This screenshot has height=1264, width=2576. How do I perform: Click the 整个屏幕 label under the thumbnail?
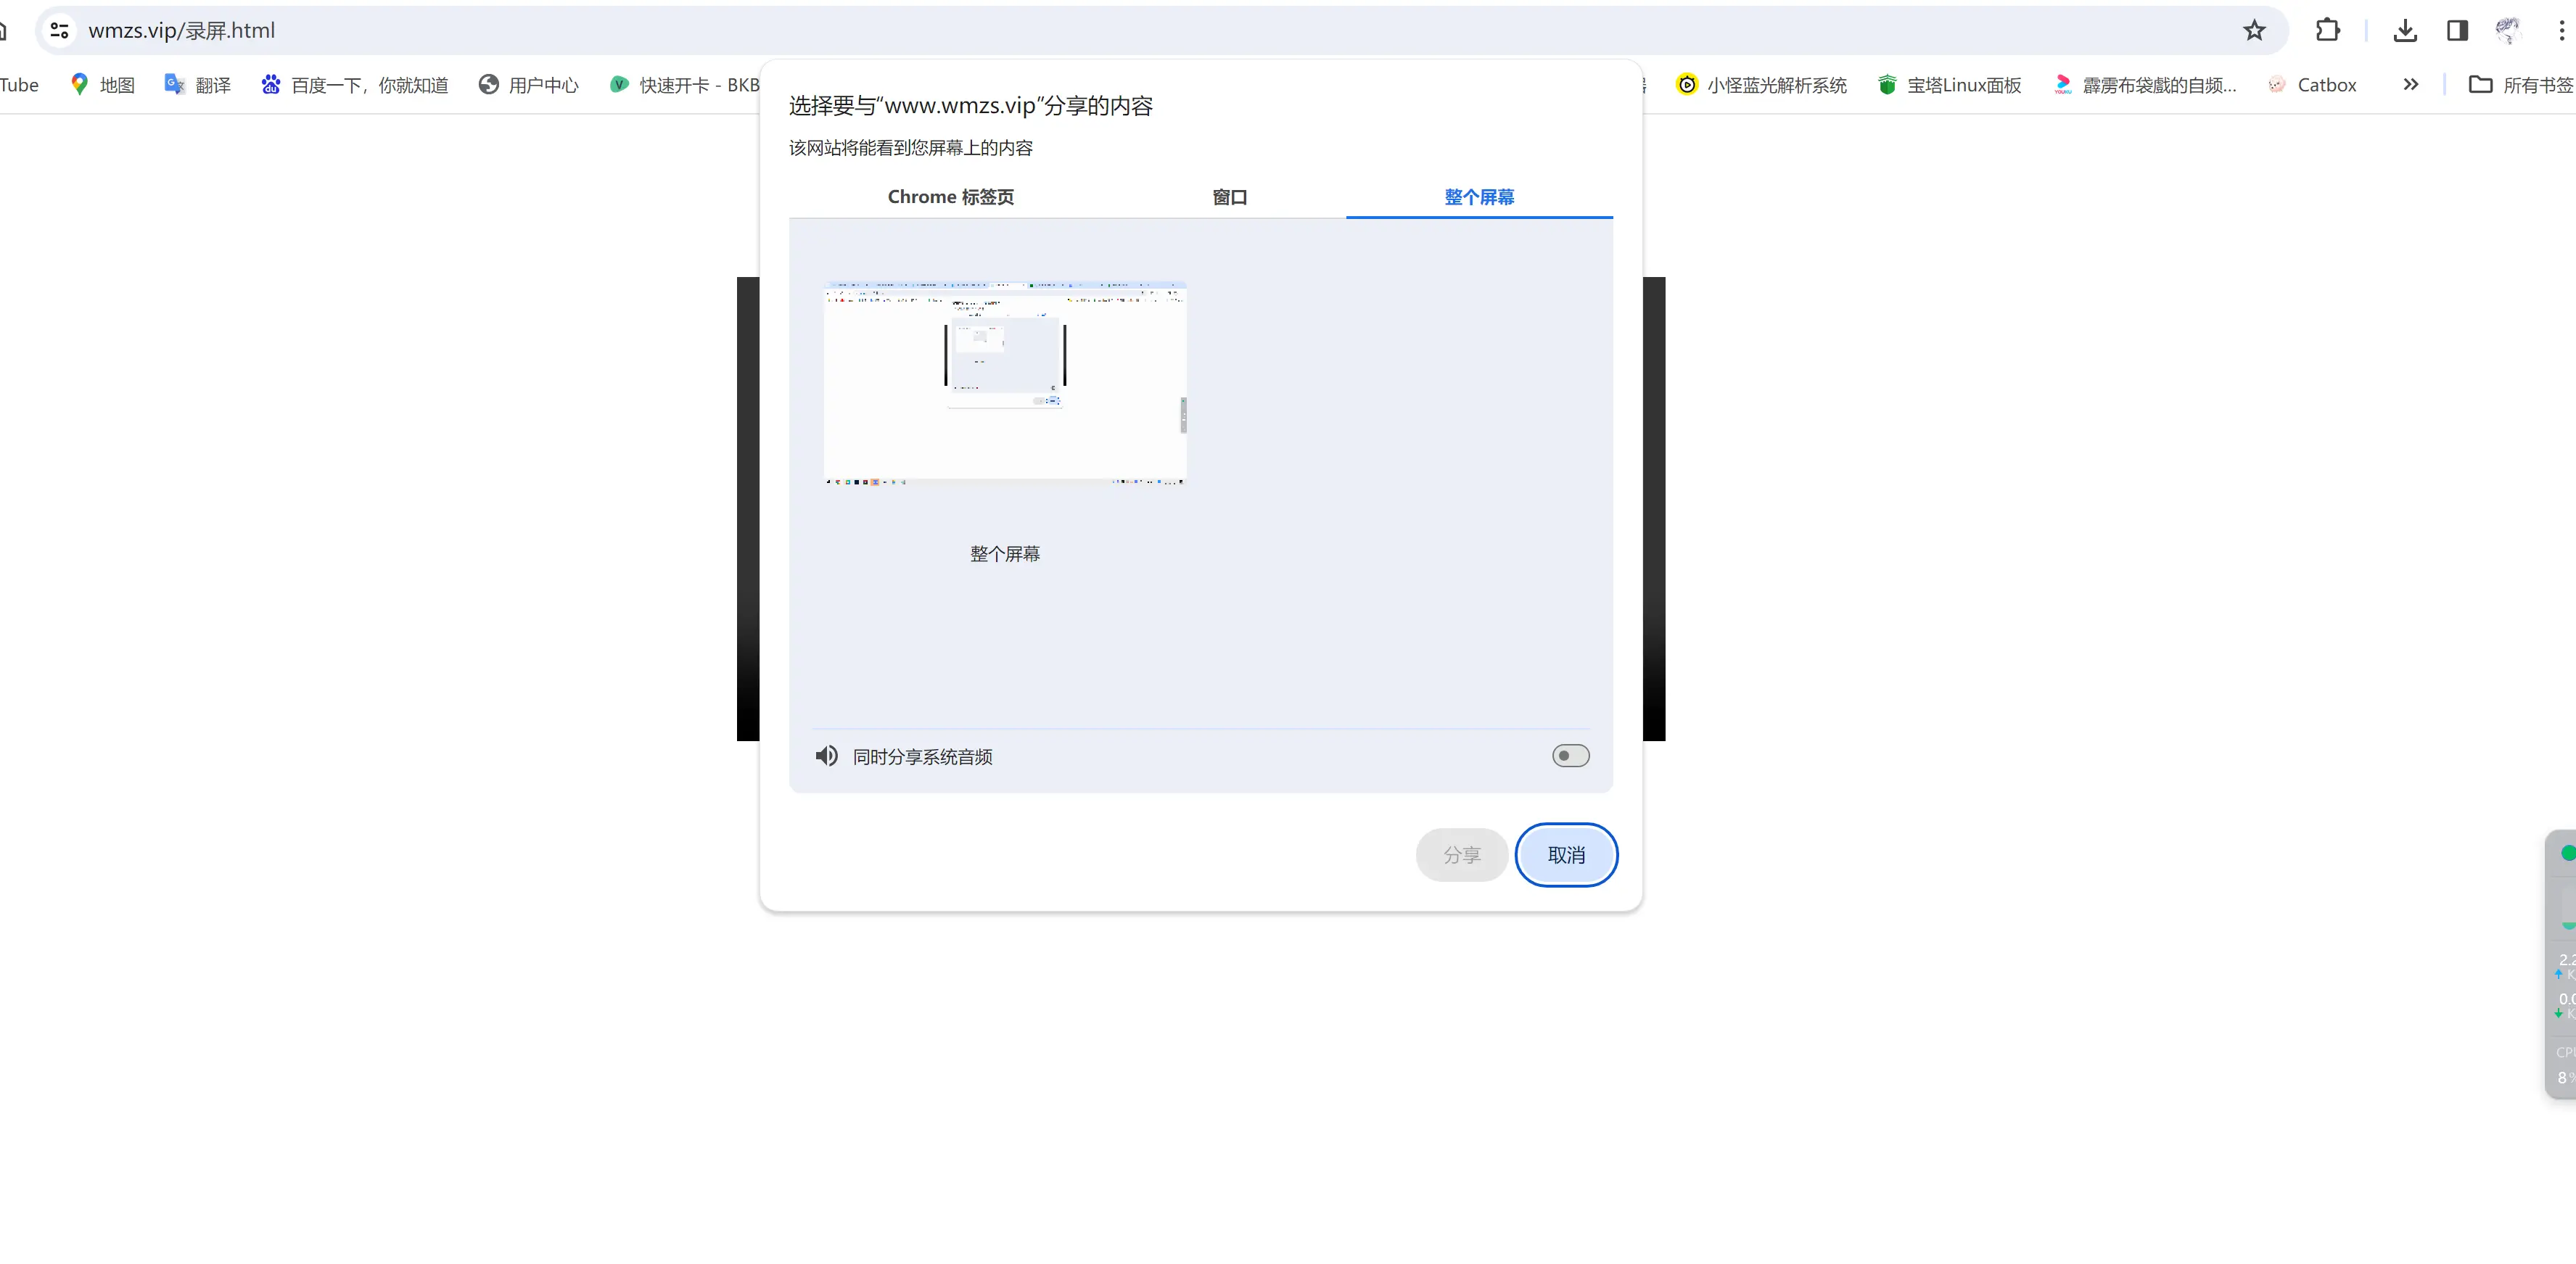[x=1005, y=554]
